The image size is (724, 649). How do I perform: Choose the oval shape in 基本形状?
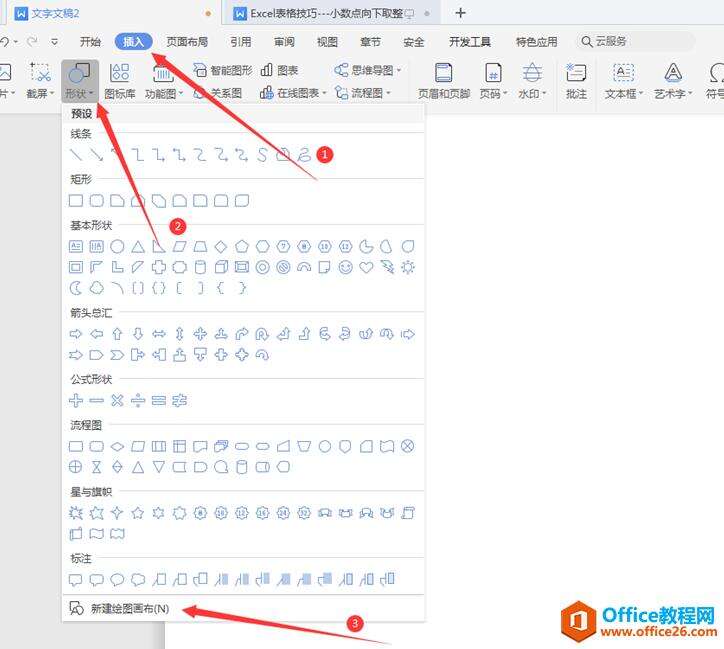tap(117, 246)
